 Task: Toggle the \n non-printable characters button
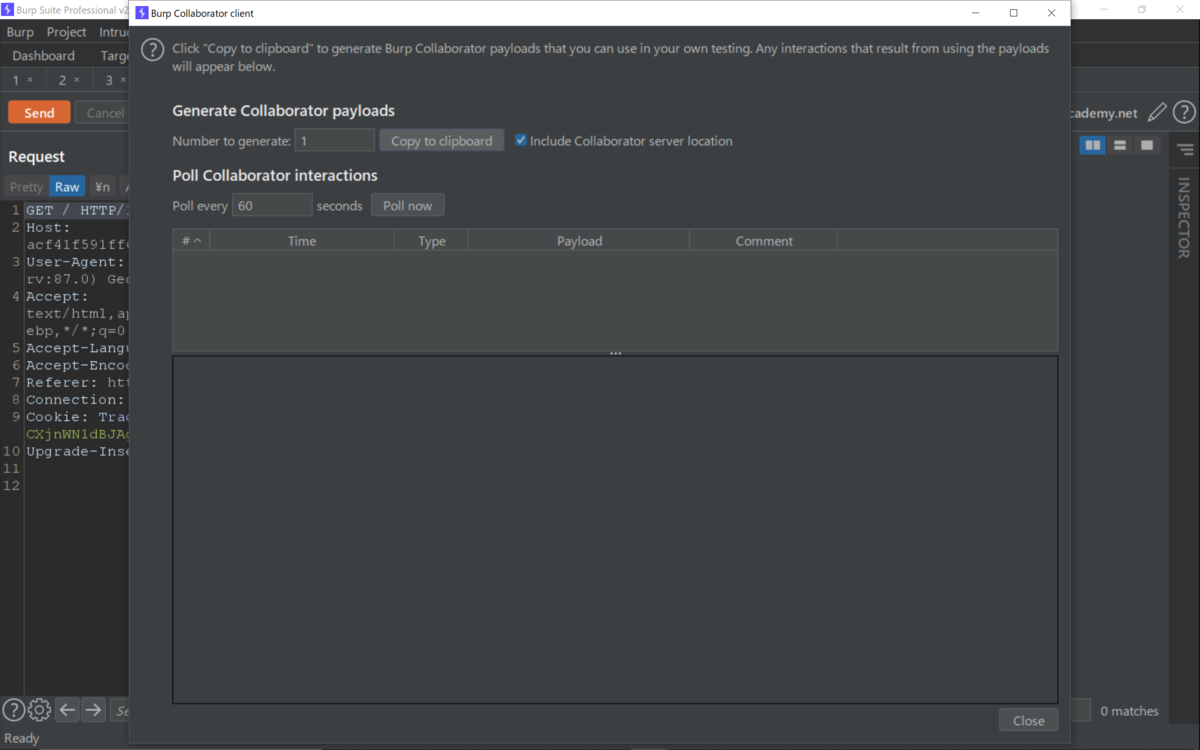click(x=102, y=187)
